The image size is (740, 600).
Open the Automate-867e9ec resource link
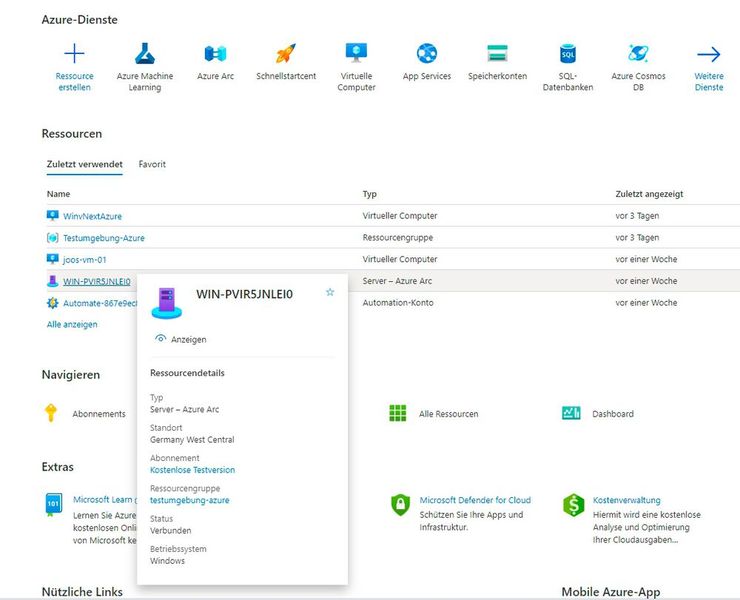click(100, 303)
